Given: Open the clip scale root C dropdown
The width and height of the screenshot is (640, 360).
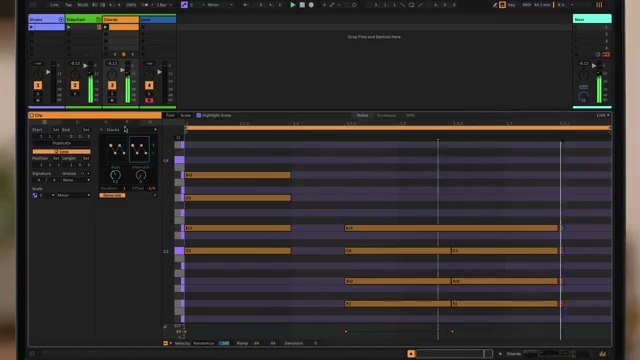Looking at the screenshot, I should (47, 195).
